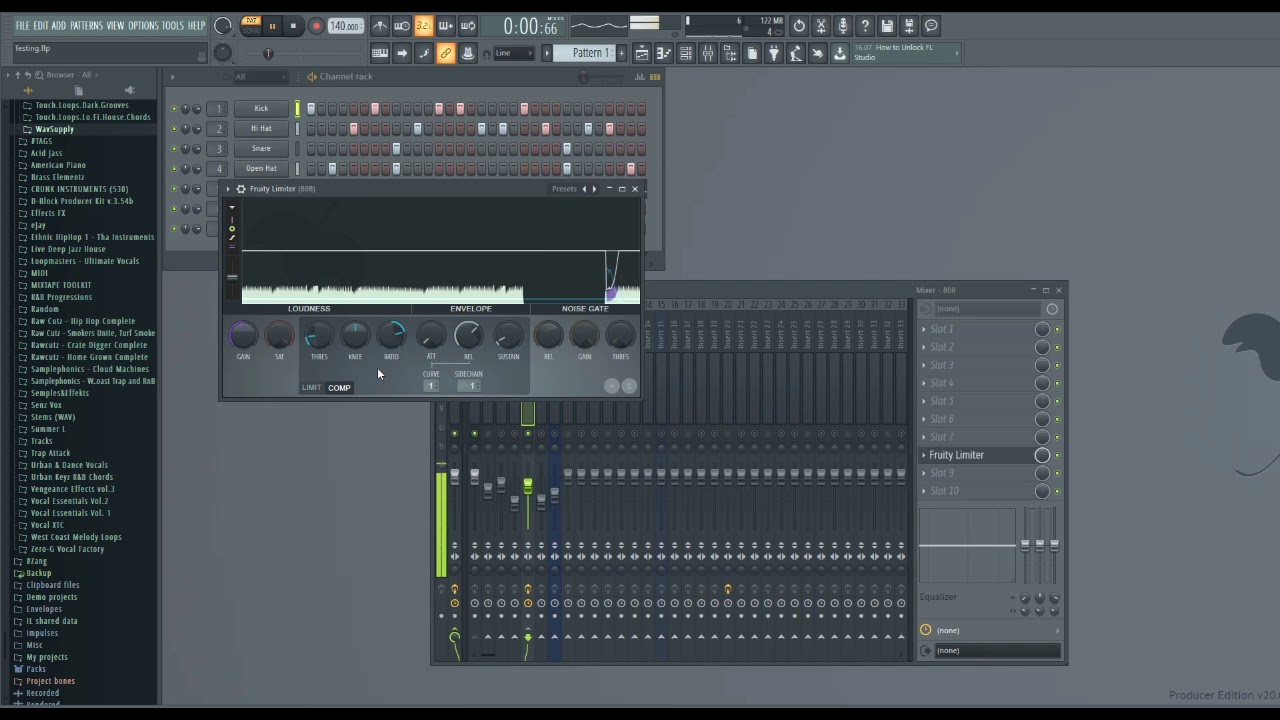
Task: Select the Hi Hat channel button
Action: point(261,128)
